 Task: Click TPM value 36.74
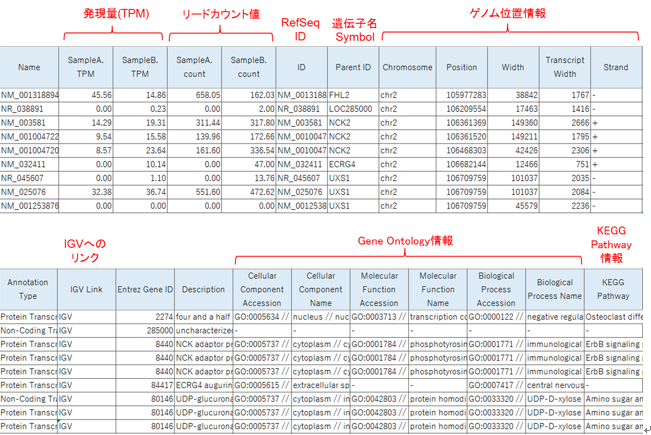[140, 192]
